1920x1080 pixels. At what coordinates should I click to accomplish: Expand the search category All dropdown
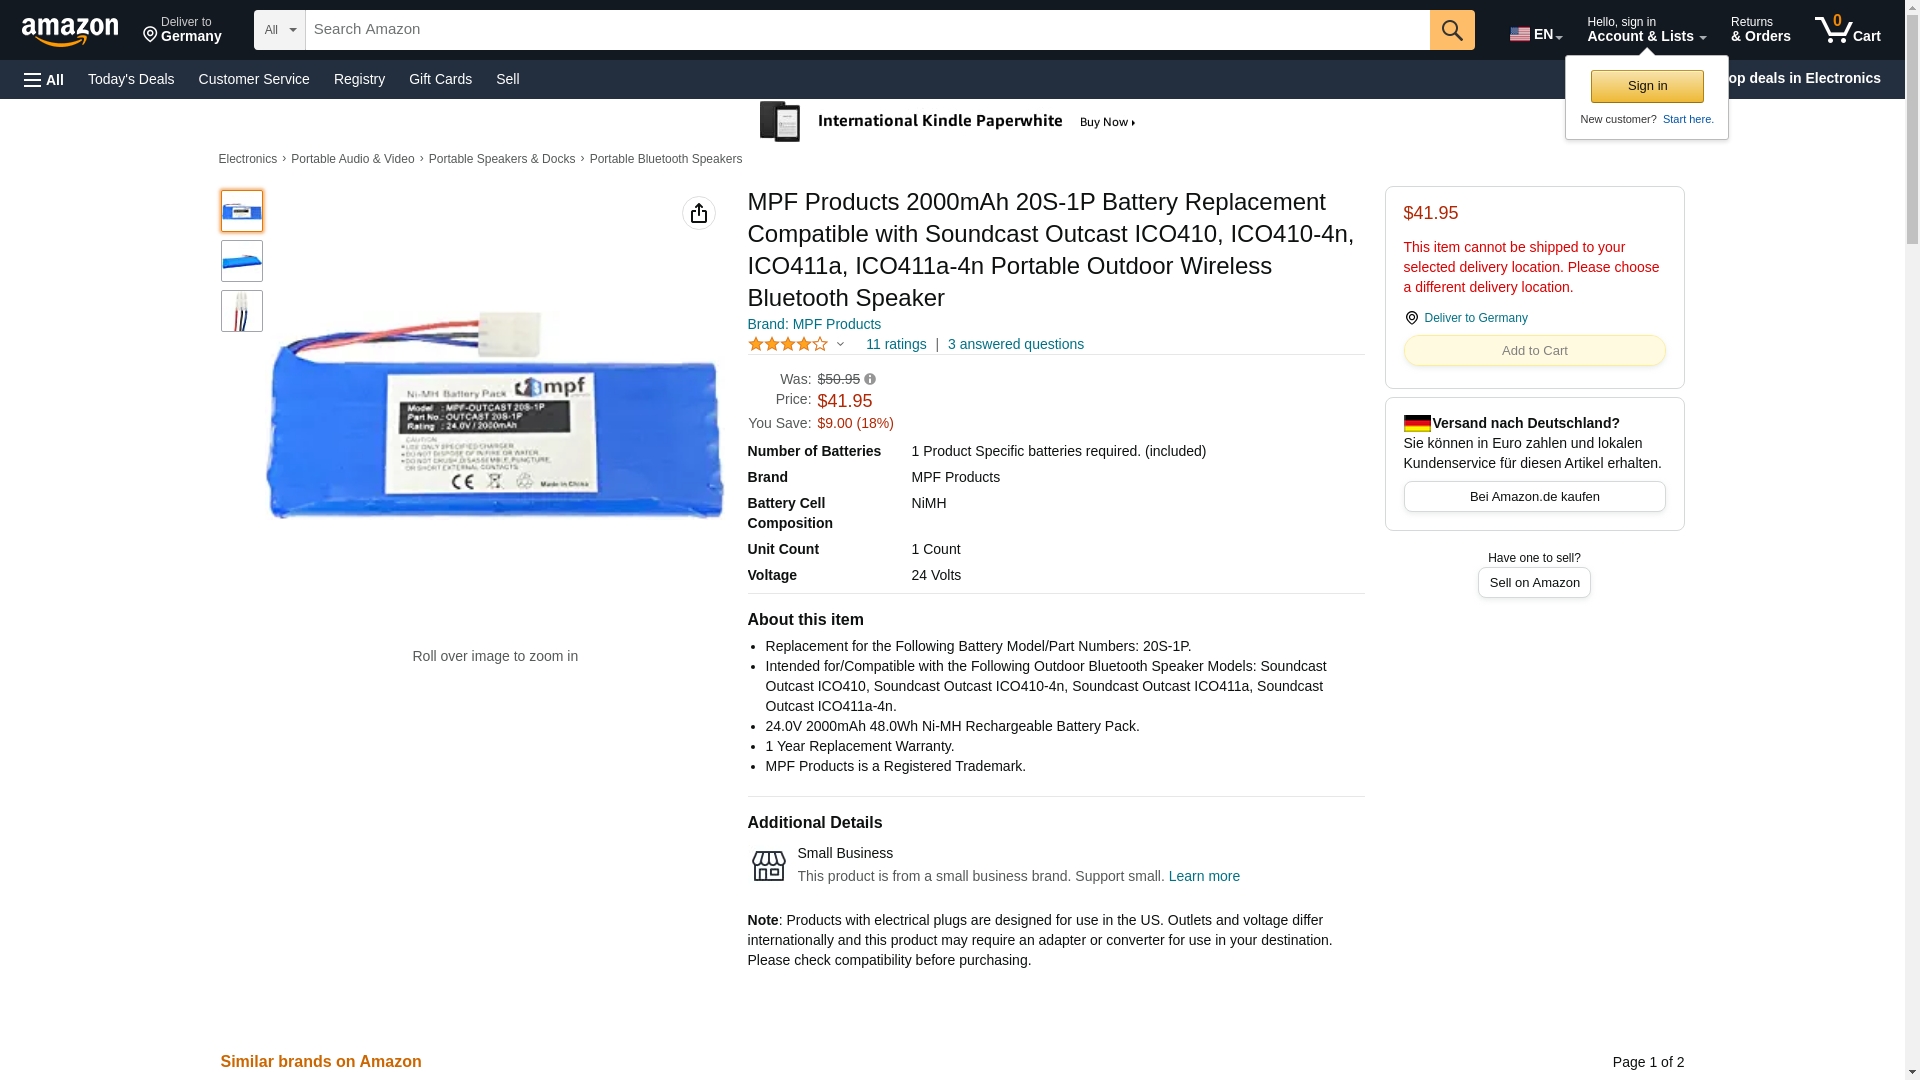[280, 30]
